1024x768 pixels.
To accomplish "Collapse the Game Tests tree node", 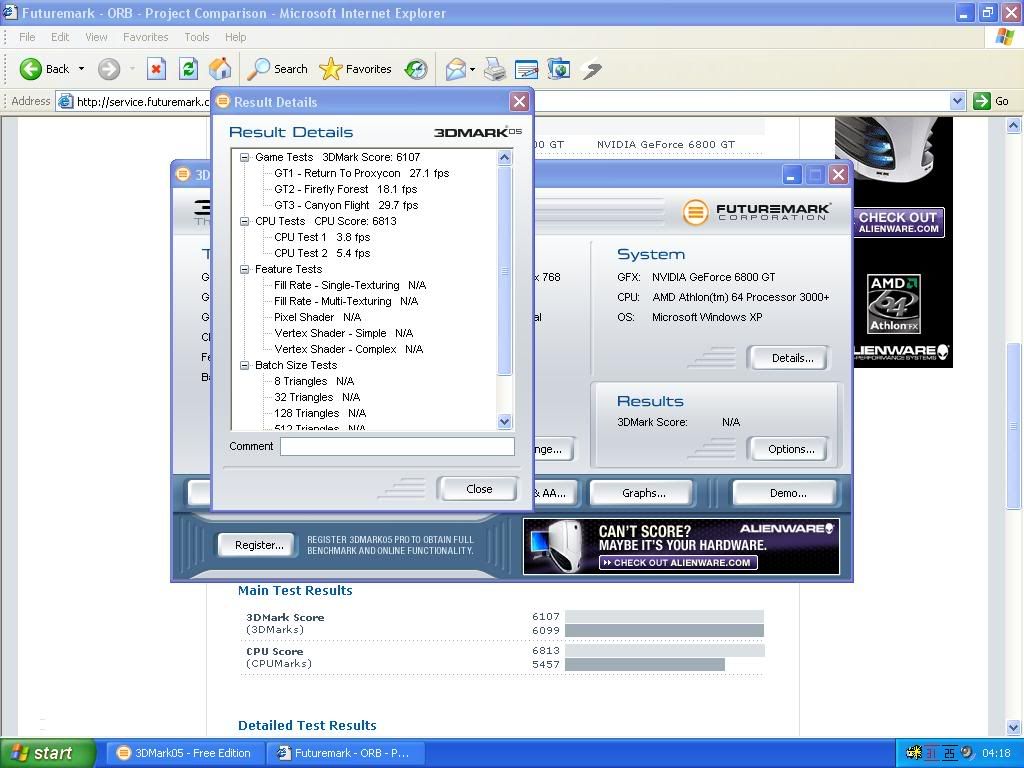I will pos(245,157).
